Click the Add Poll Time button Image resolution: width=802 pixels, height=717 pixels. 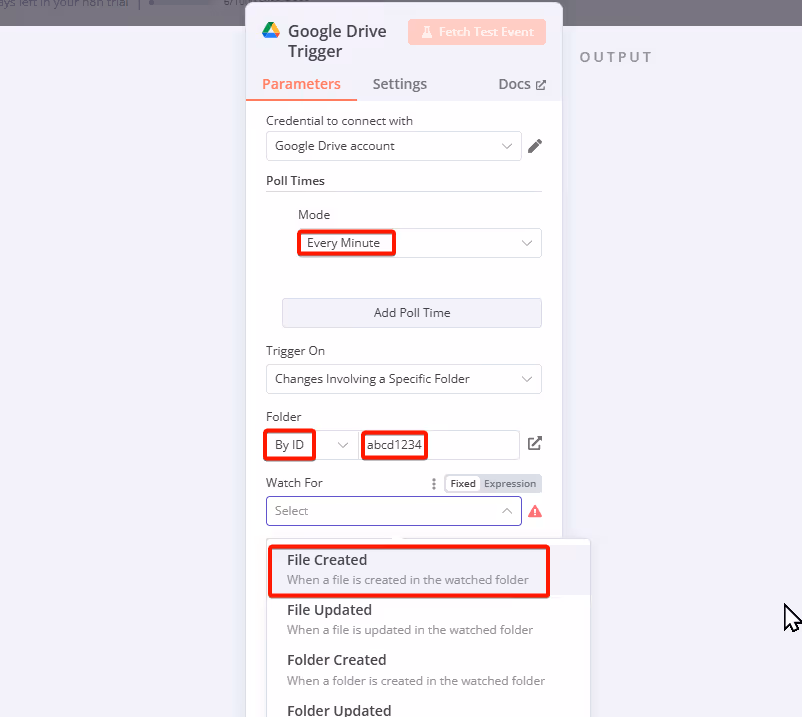412,313
